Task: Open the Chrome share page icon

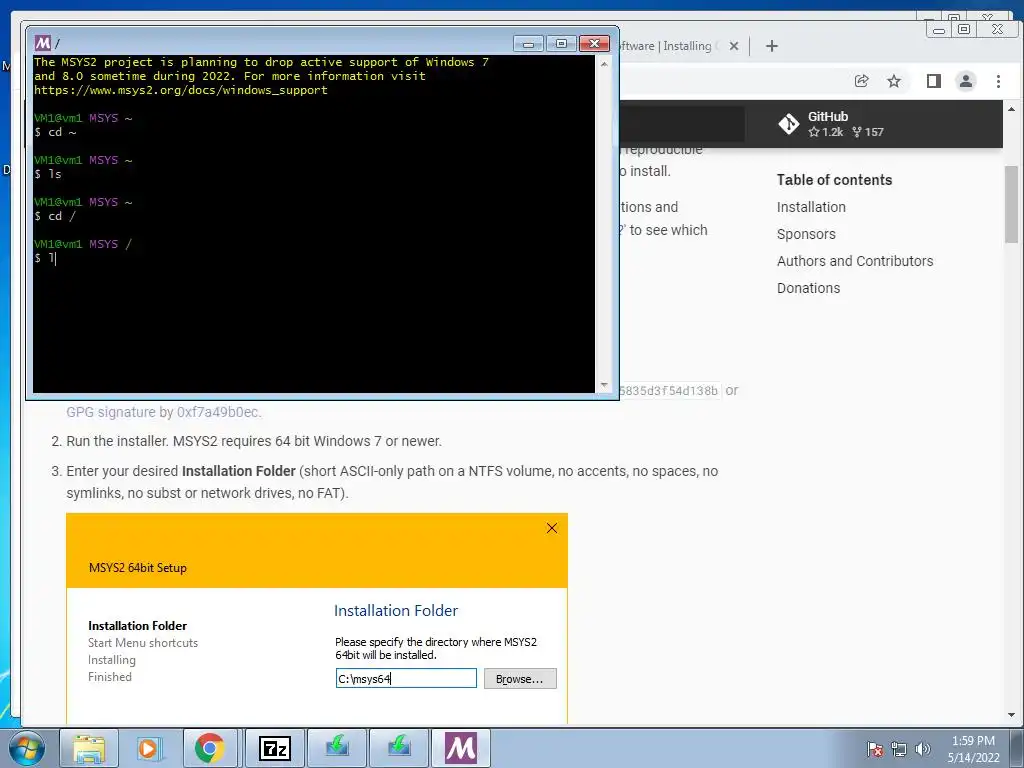Action: pyautogui.click(x=861, y=81)
